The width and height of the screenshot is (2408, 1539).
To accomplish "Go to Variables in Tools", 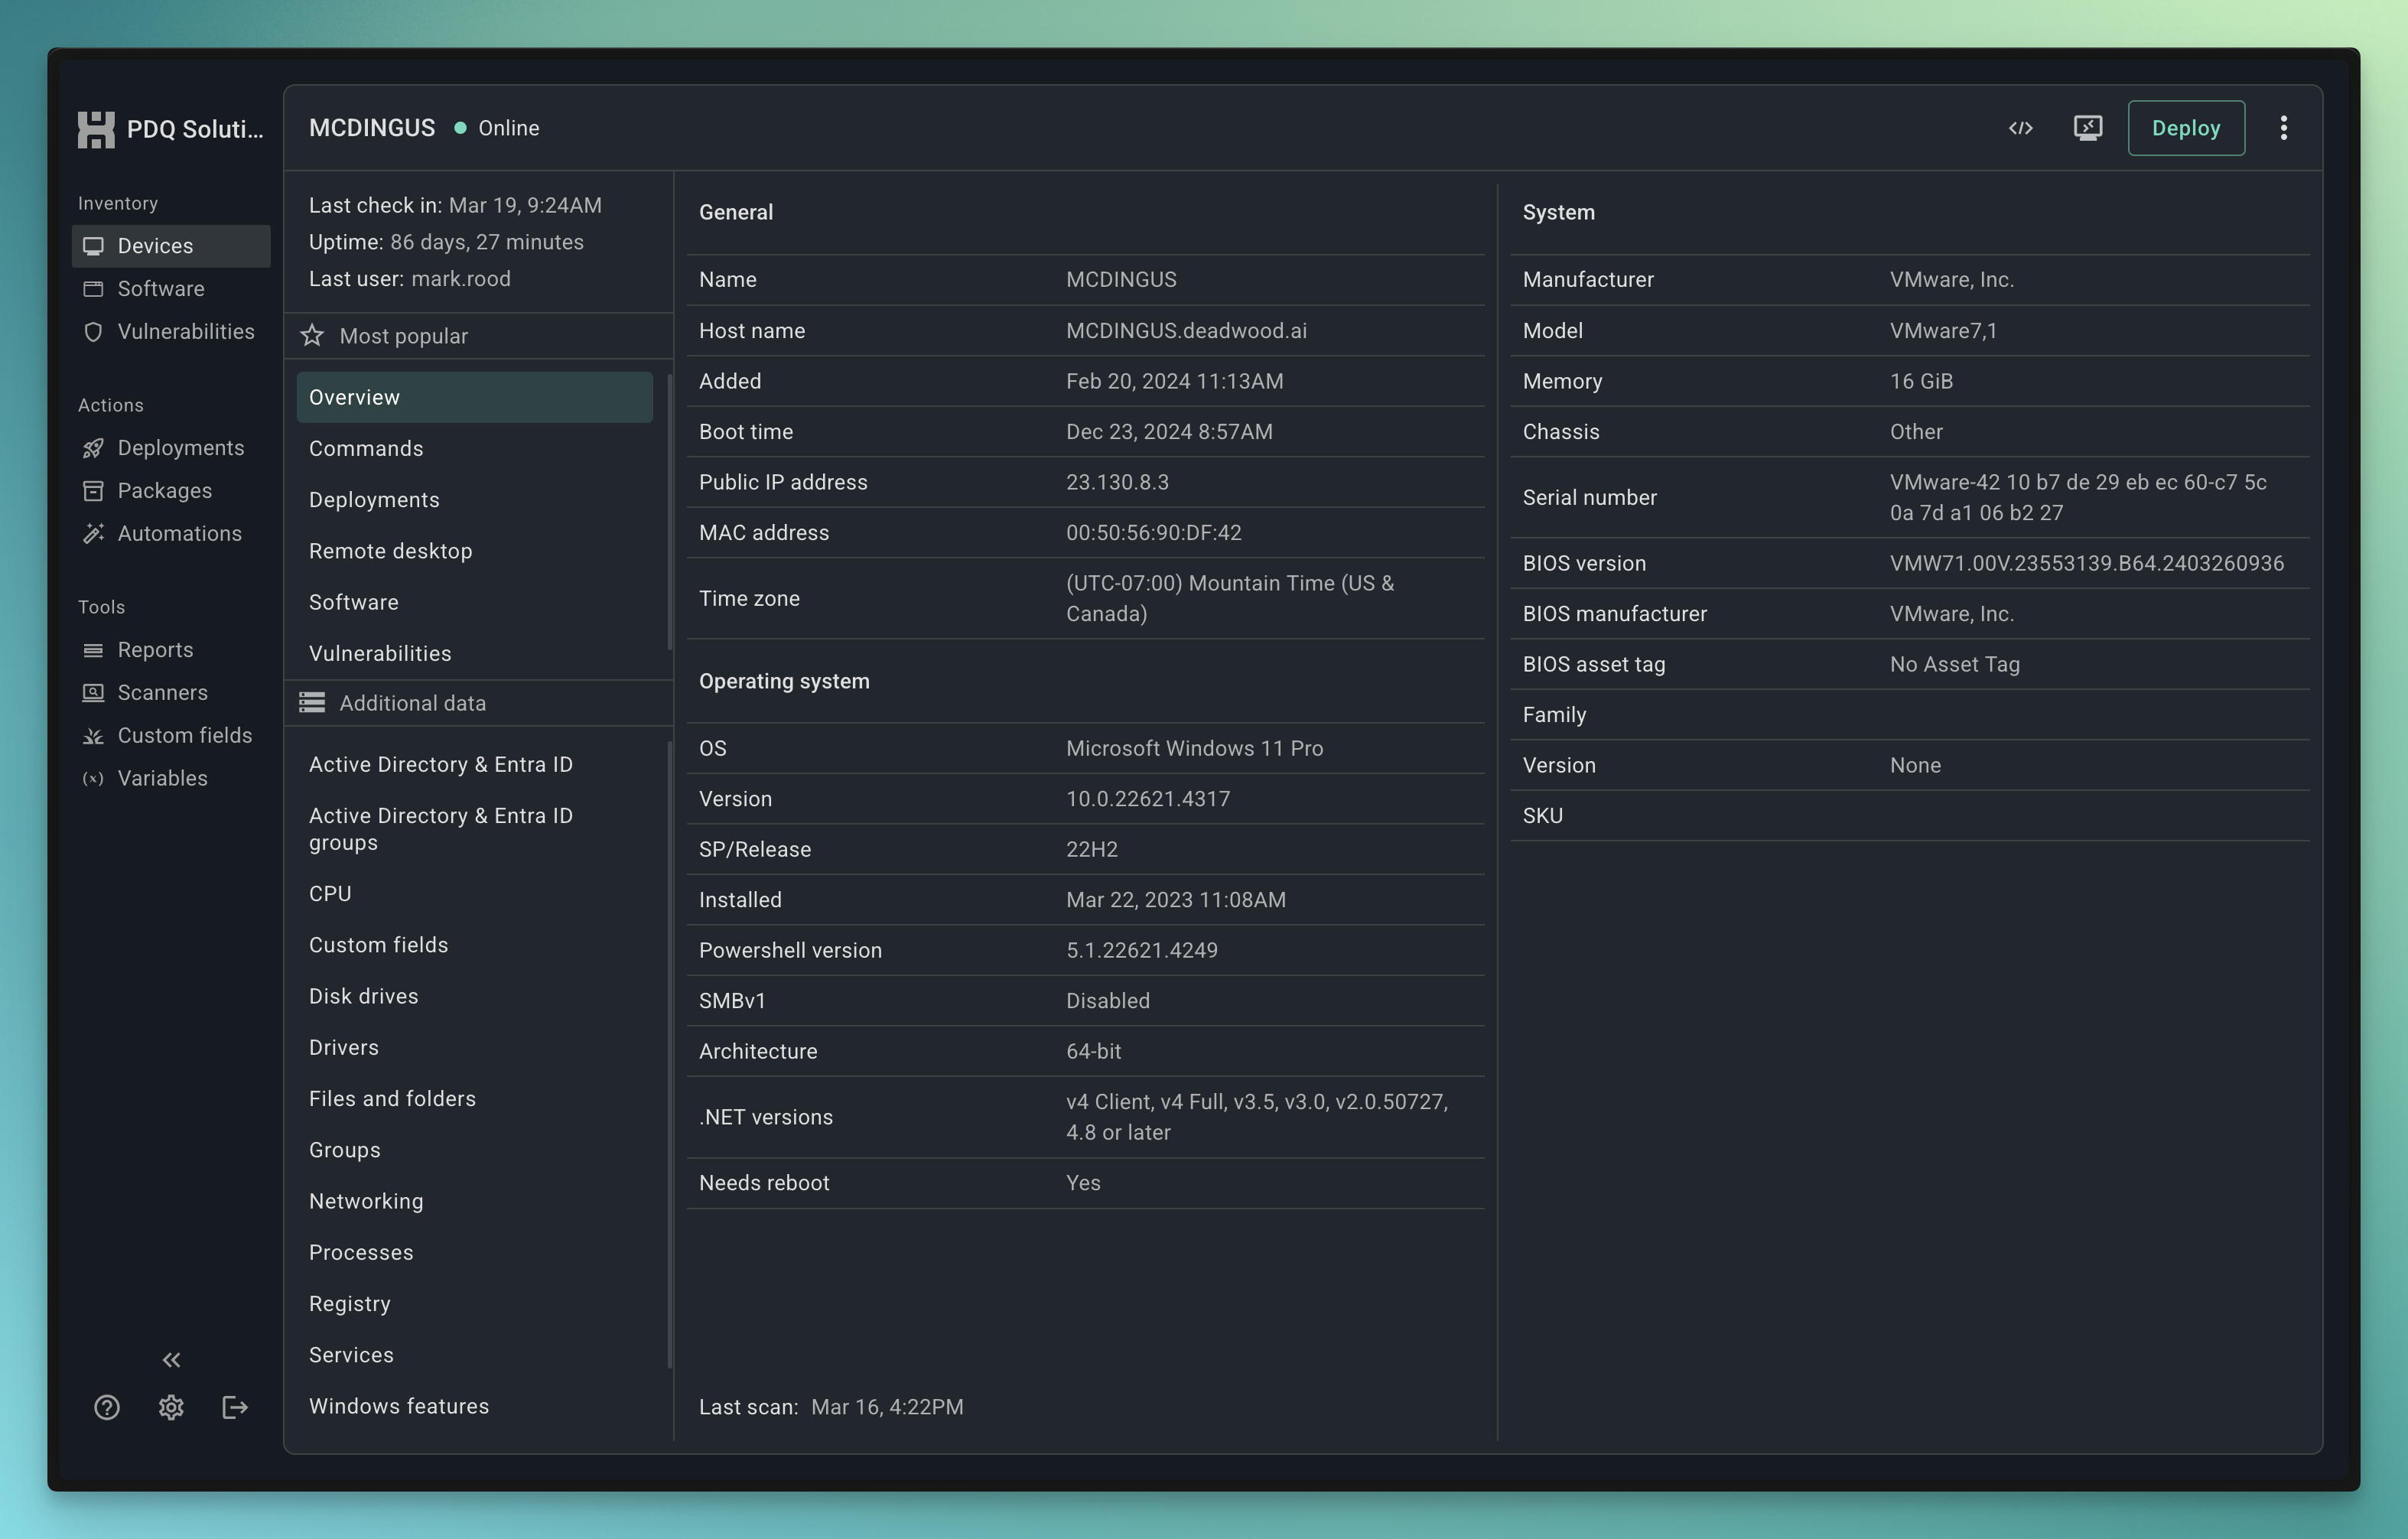I will (x=171, y=779).
